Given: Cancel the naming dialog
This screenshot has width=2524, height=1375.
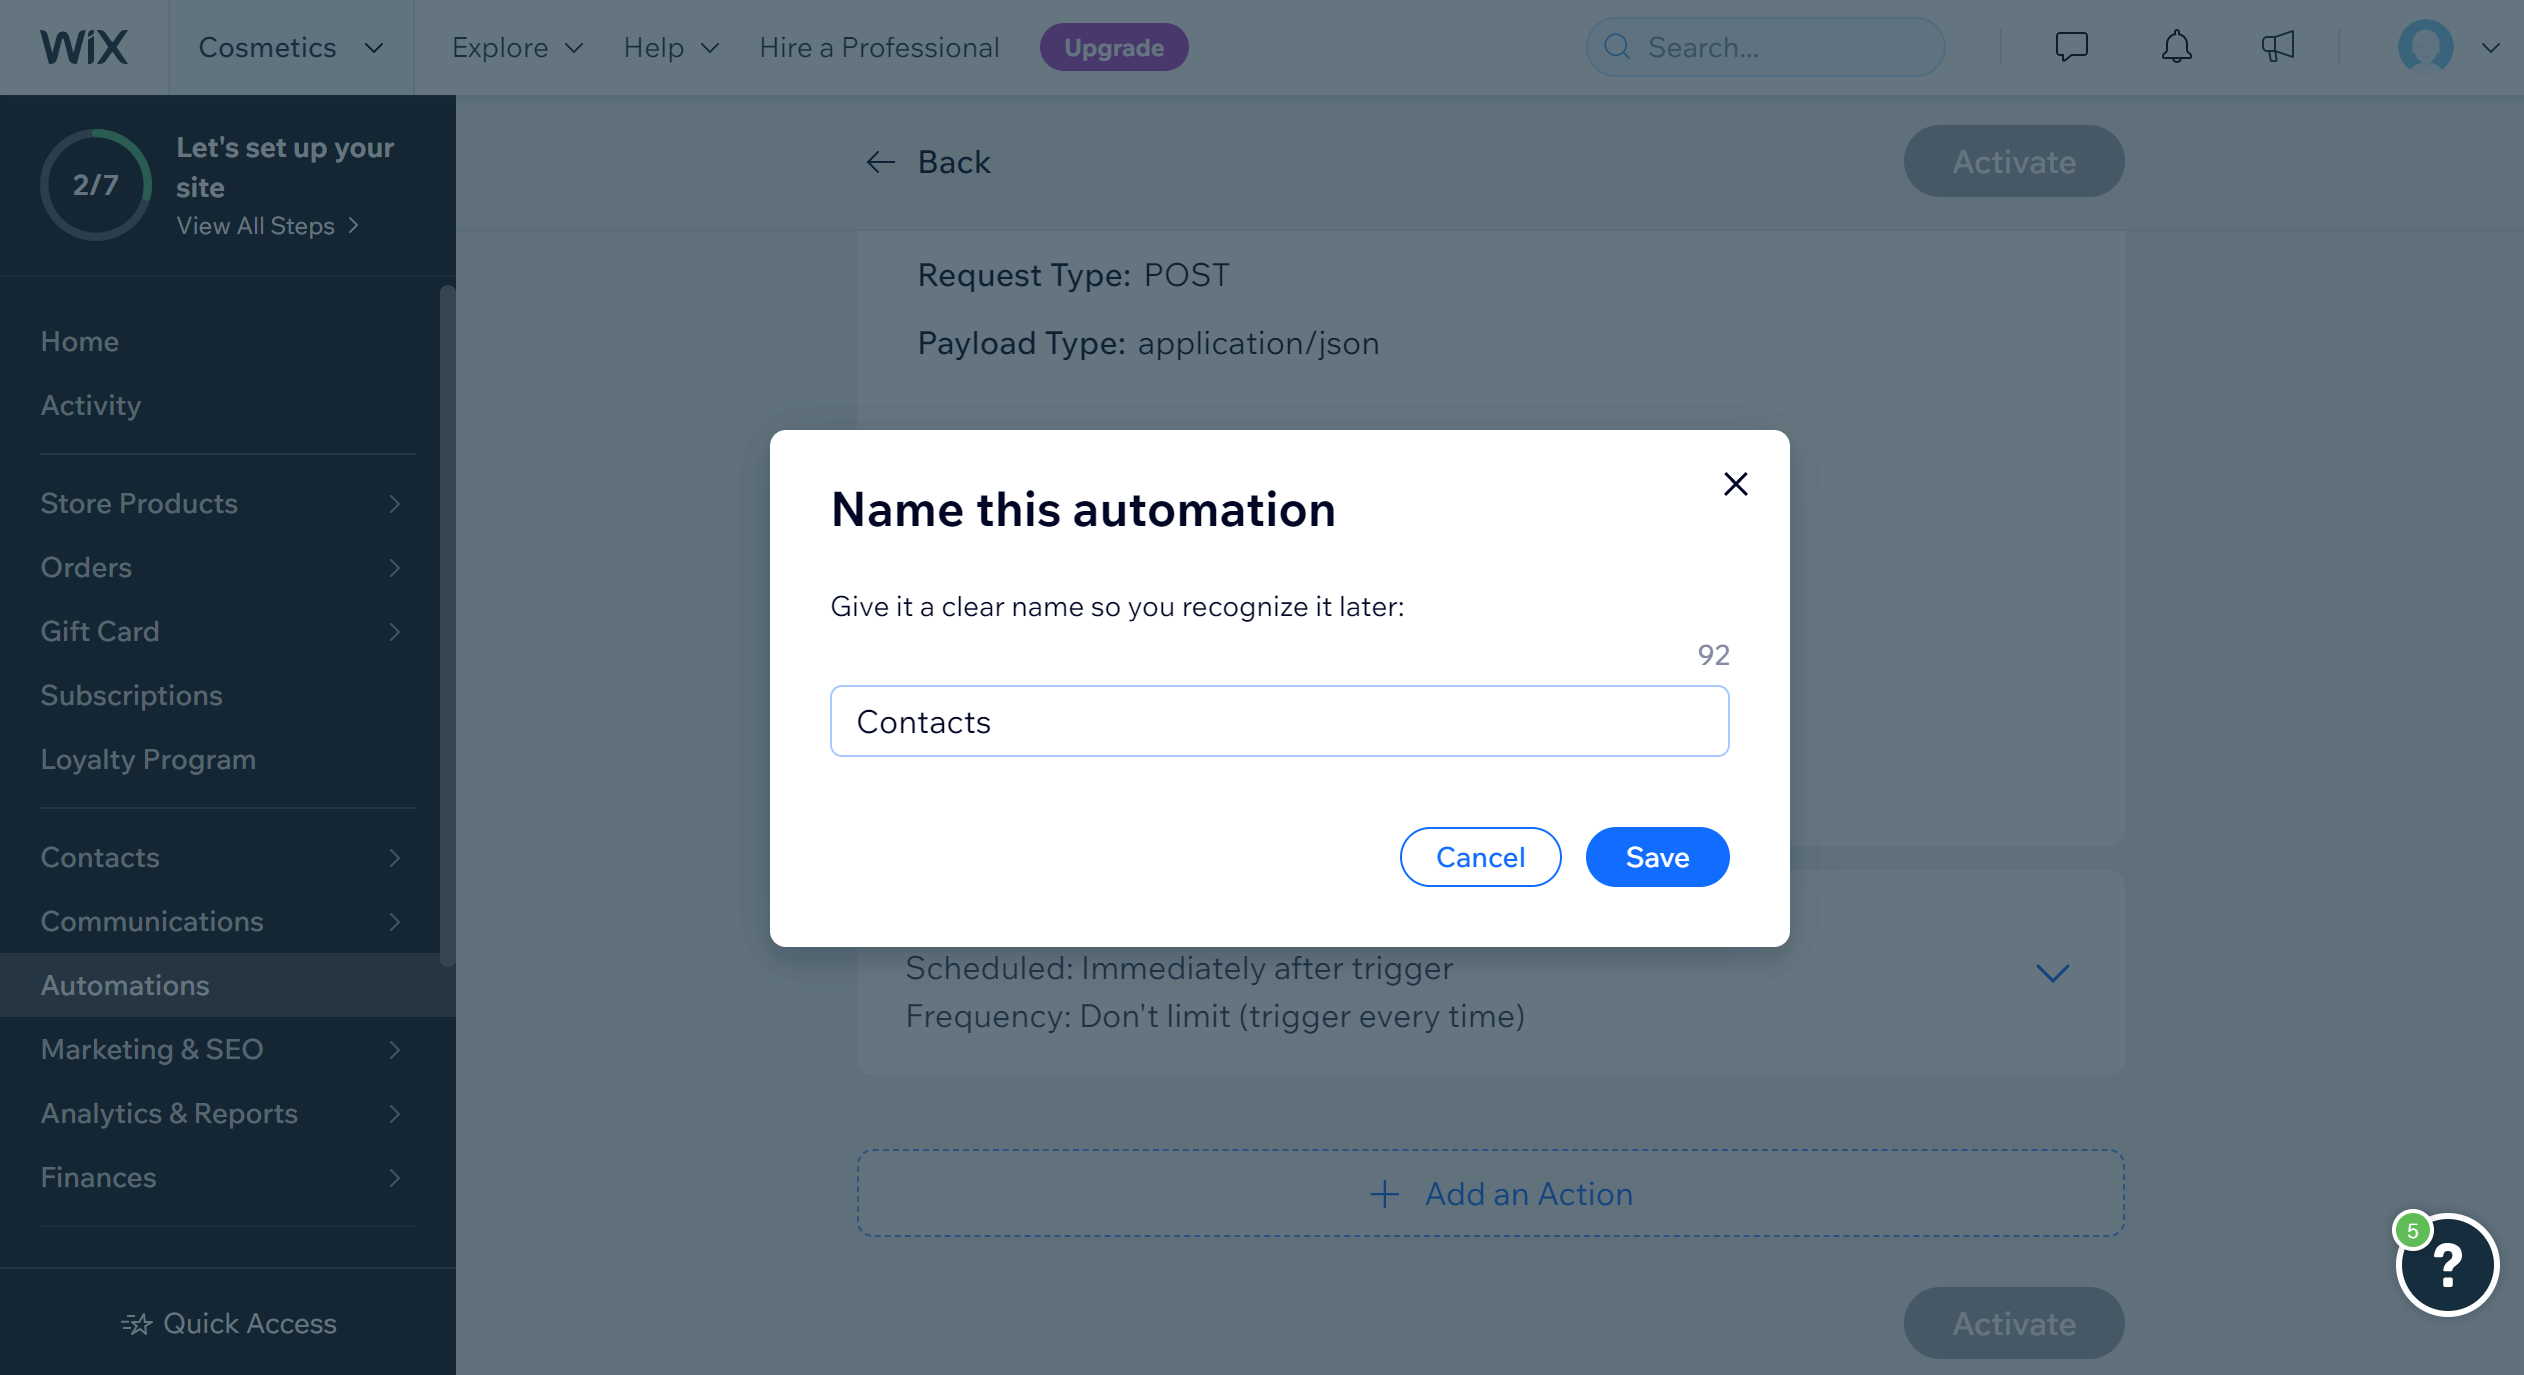Looking at the screenshot, I should coord(1480,857).
